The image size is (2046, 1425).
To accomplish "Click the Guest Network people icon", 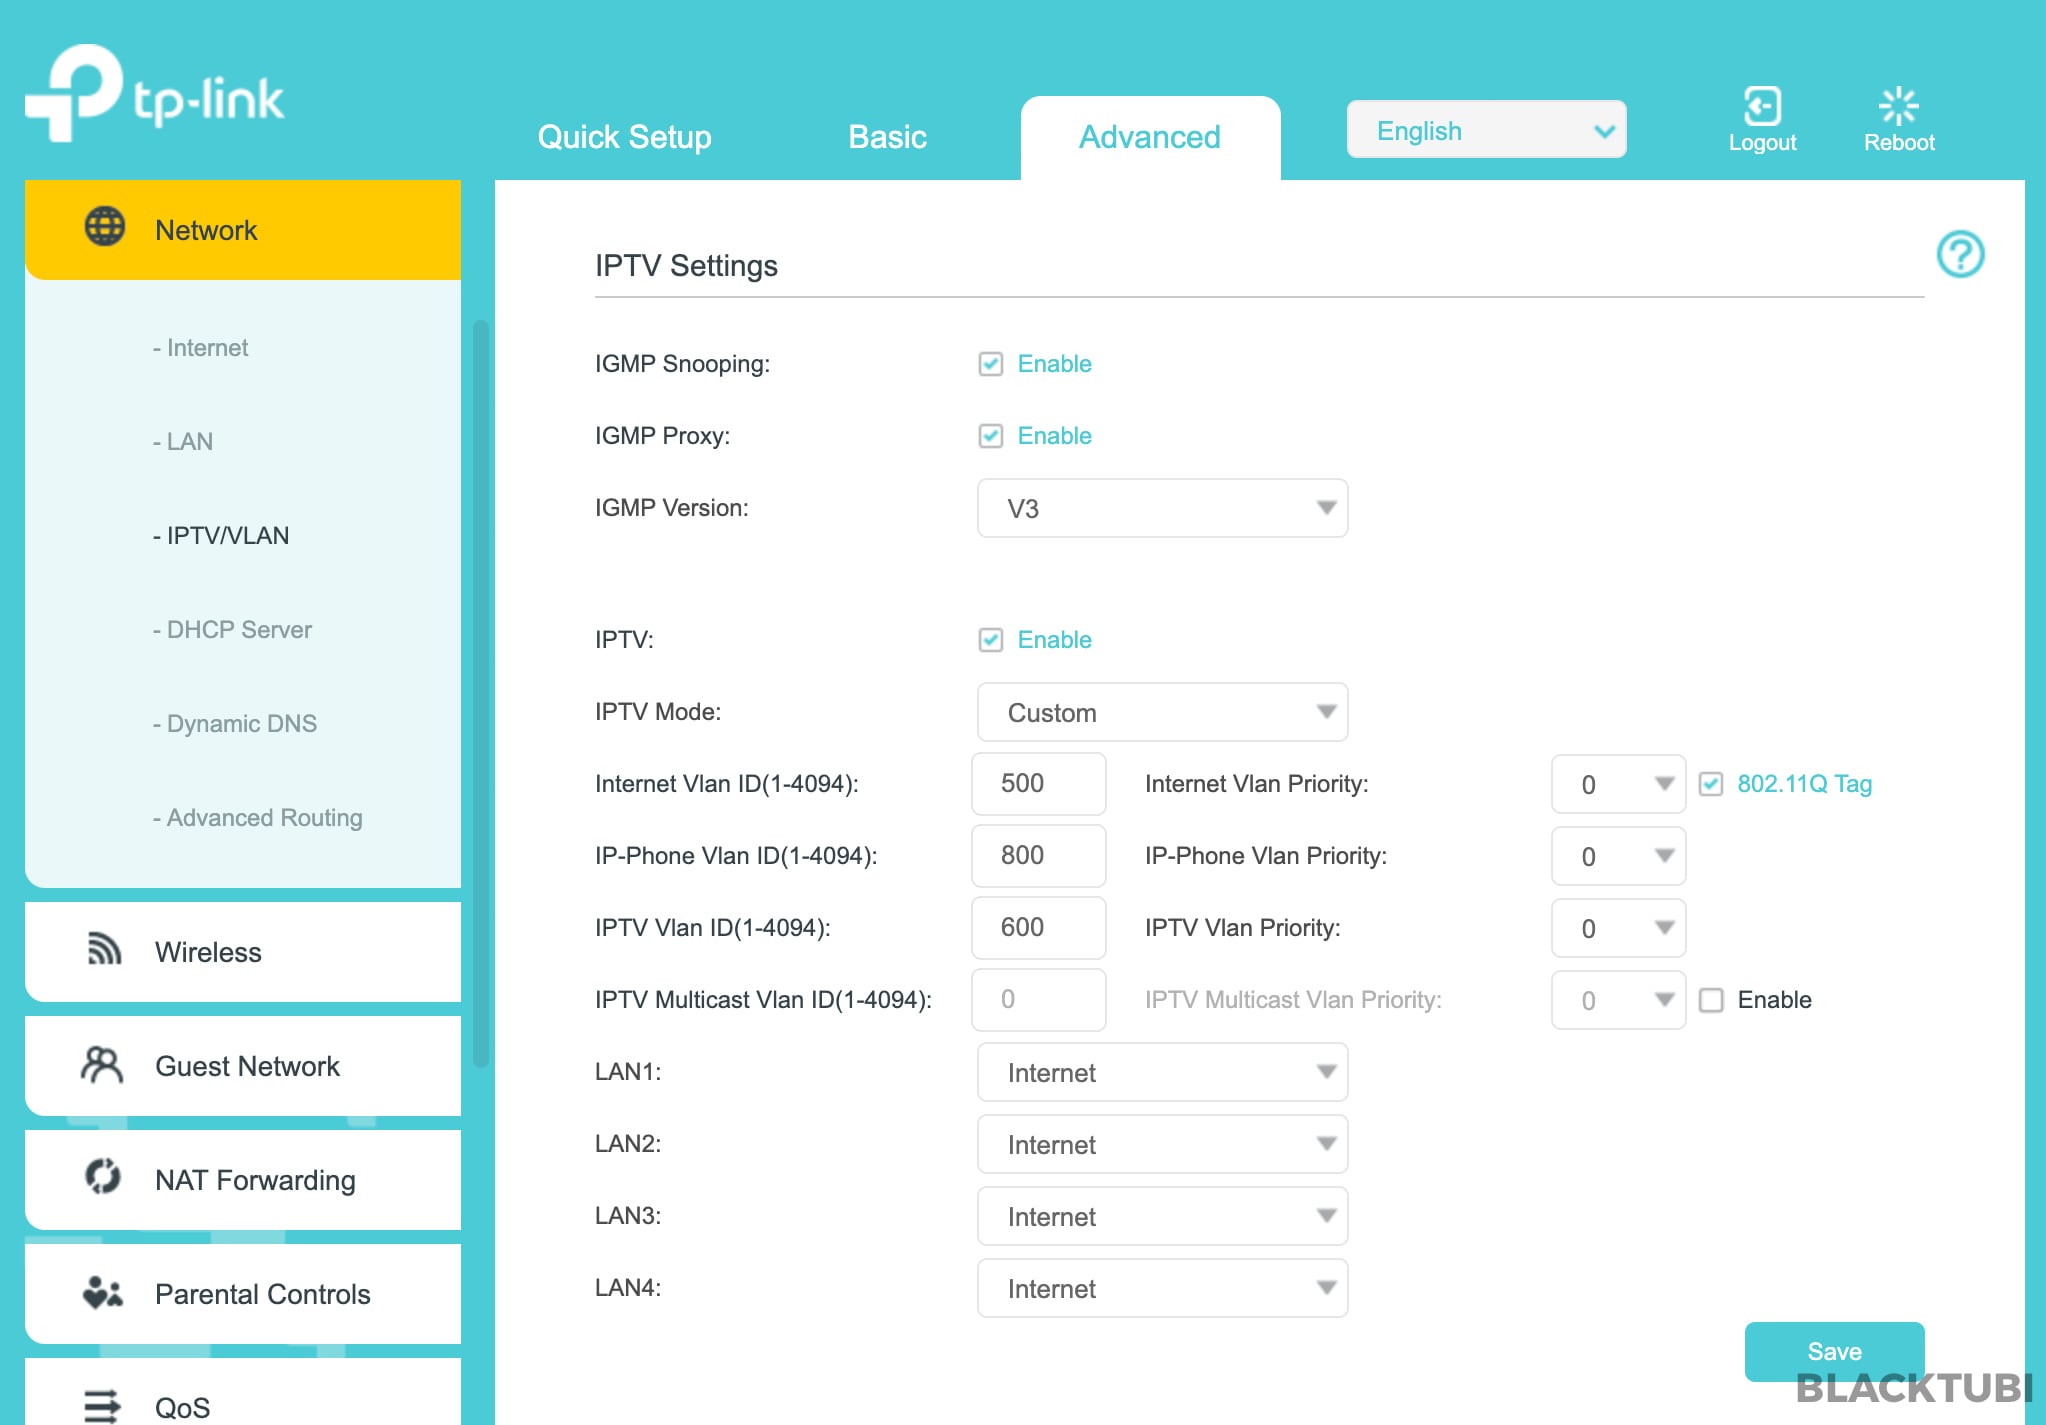I will click(x=102, y=1065).
